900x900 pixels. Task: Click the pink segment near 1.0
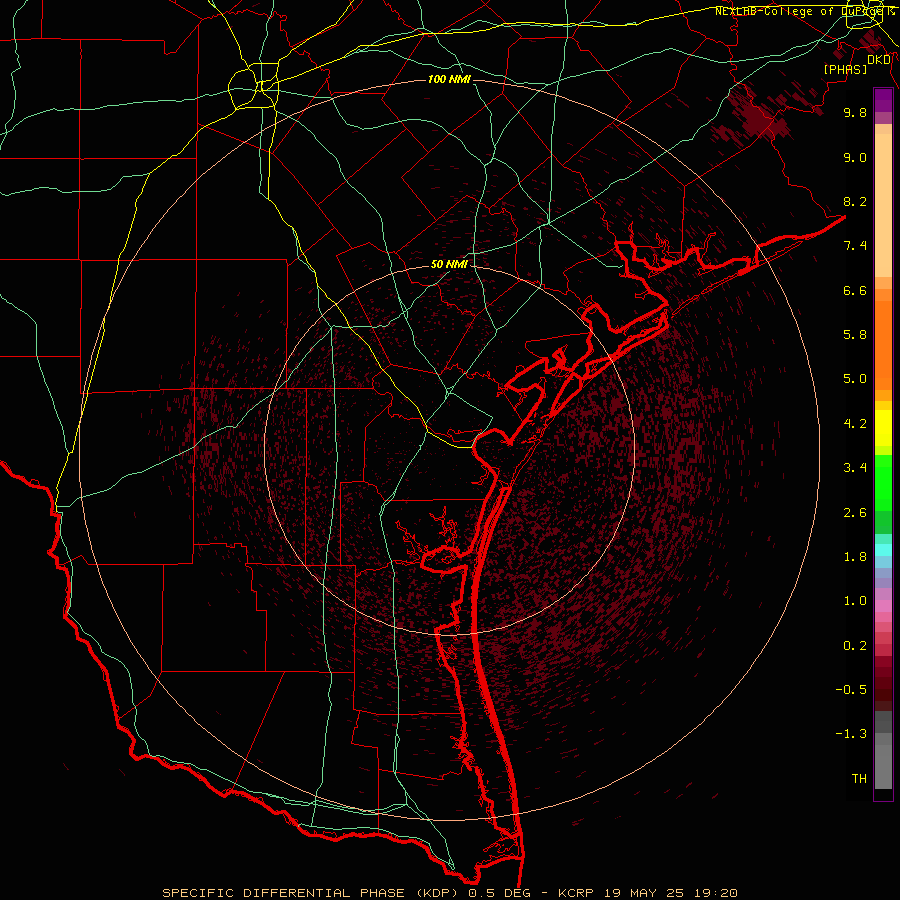[x=883, y=606]
